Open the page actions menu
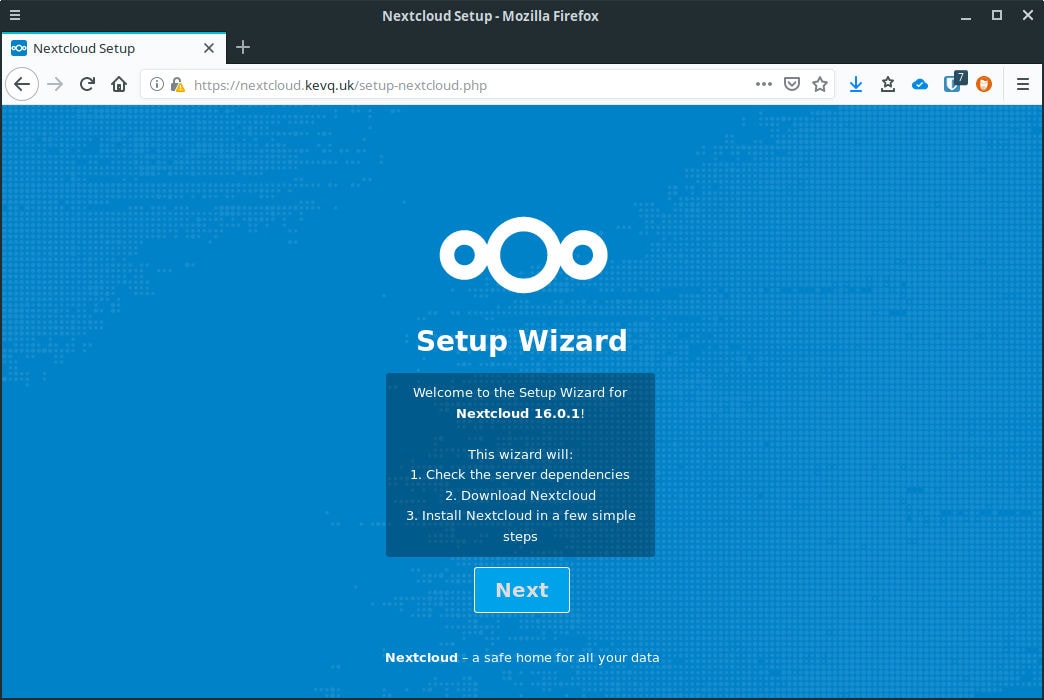Viewport: 1044px width, 700px height. pos(764,84)
